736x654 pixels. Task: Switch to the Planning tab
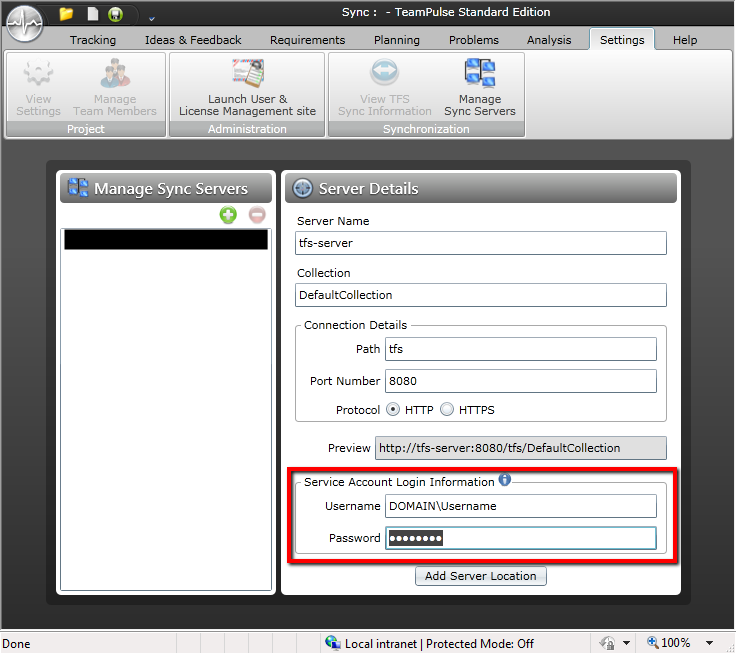[x=397, y=40]
